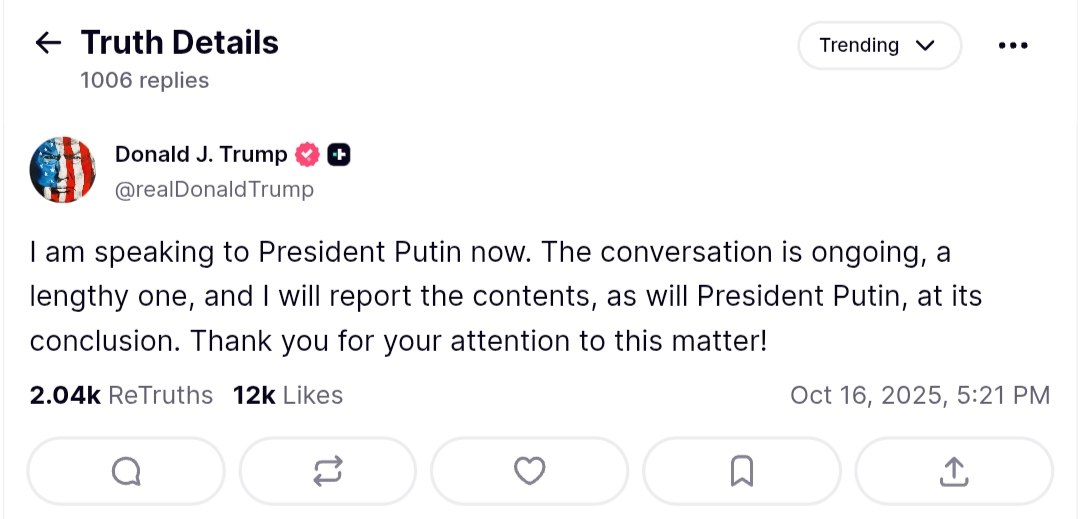Click the dark plus badge beside name
Image resolution: width=1080 pixels, height=519 pixels.
pos(339,155)
